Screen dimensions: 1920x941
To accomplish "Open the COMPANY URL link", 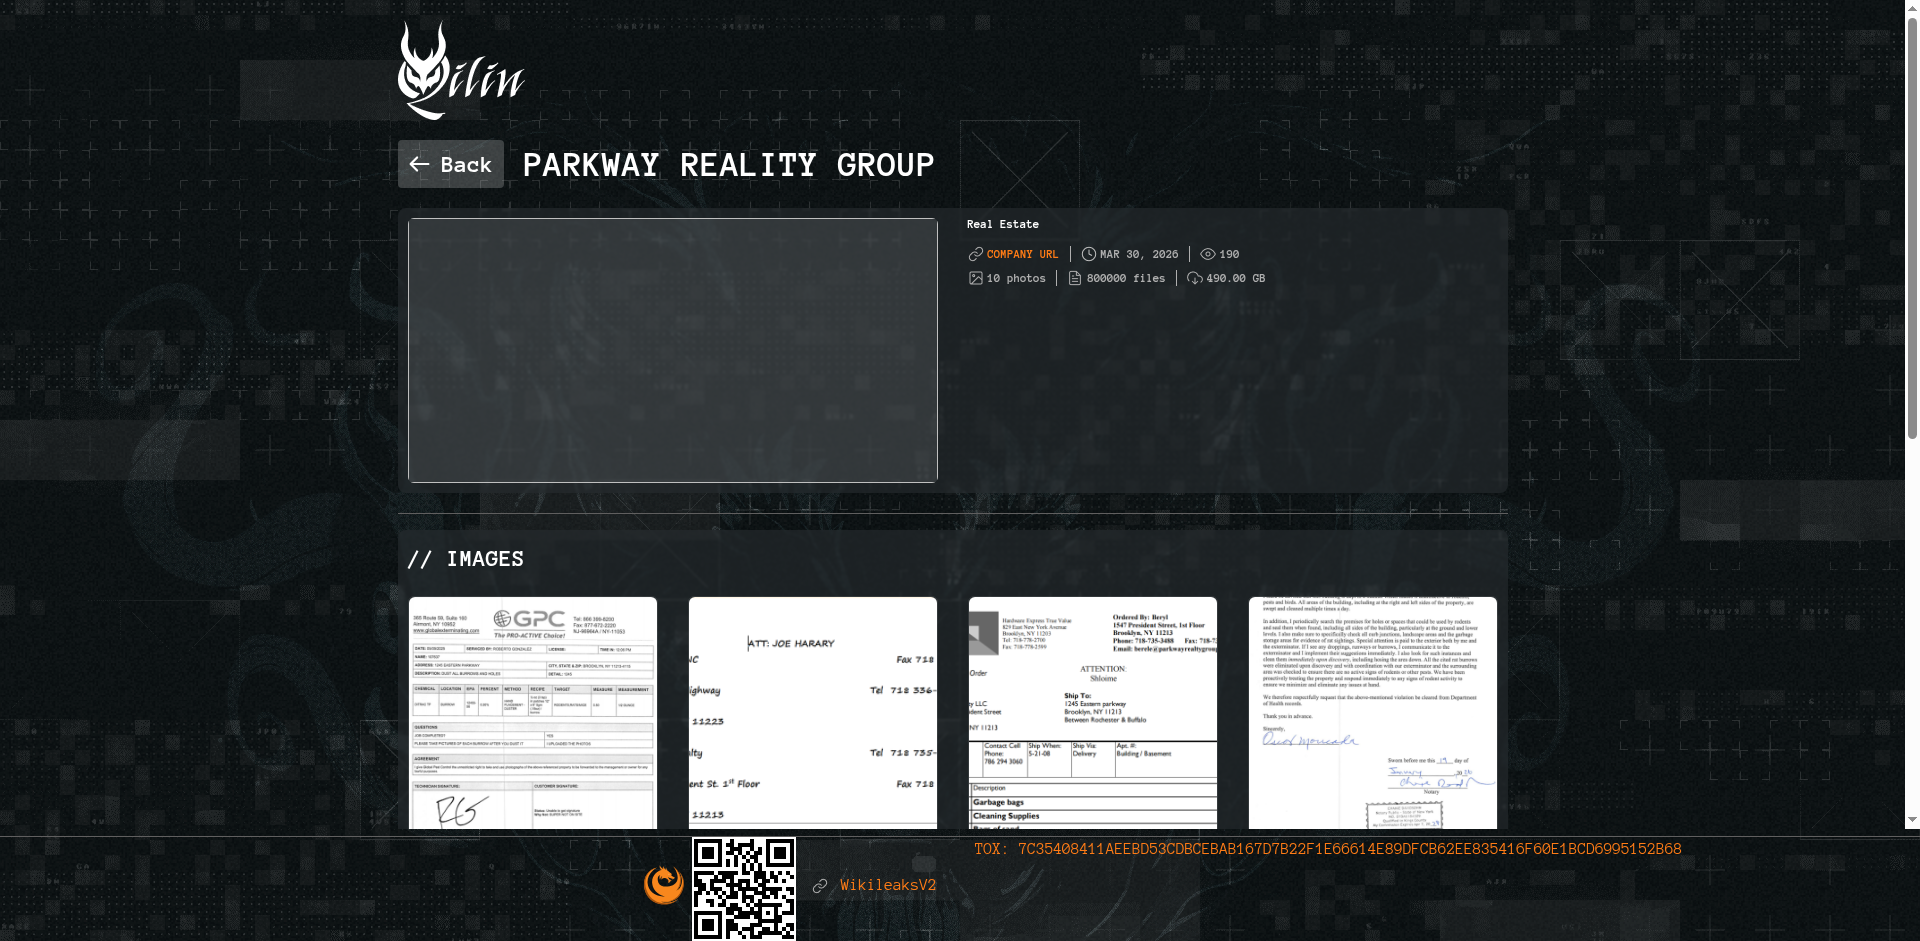I will (1022, 254).
